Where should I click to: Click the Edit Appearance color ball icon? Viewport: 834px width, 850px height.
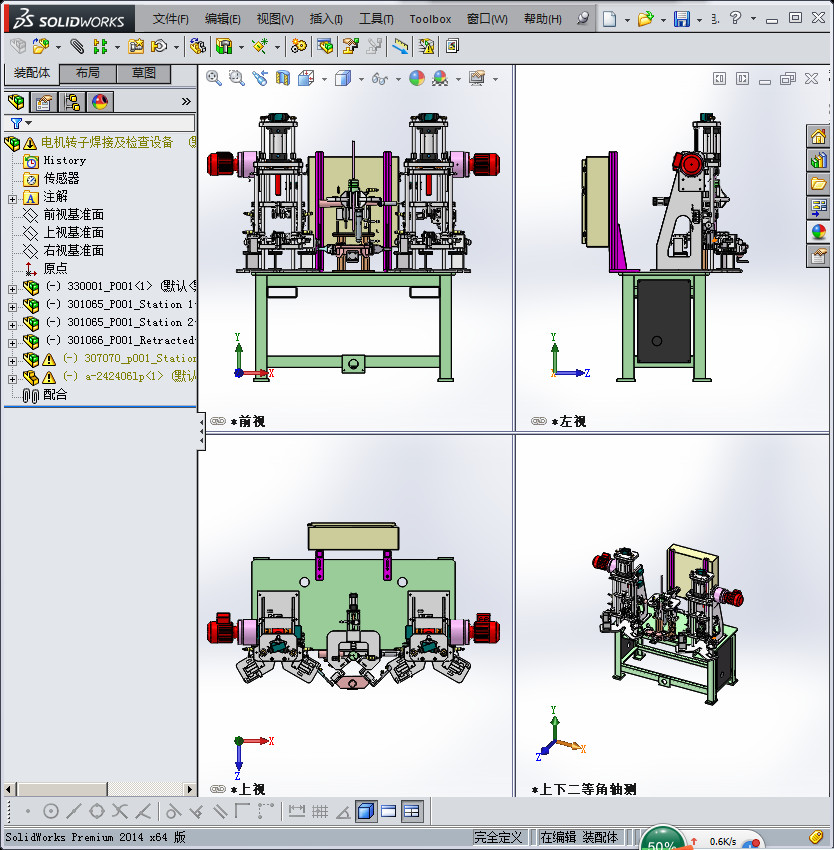tap(416, 79)
